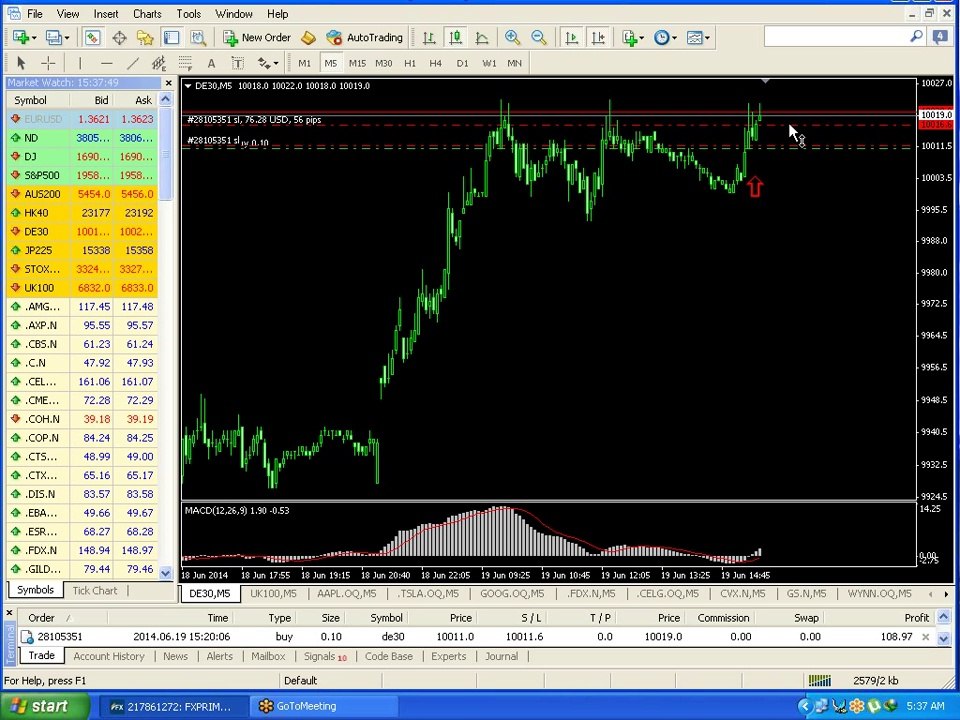Click the search input field

(836, 37)
